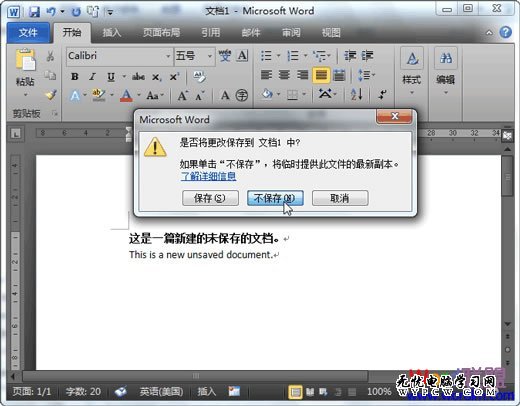Viewport: 520px width, 406px height.
Task: Click the Increase Indent icon
Action: [x=367, y=56]
